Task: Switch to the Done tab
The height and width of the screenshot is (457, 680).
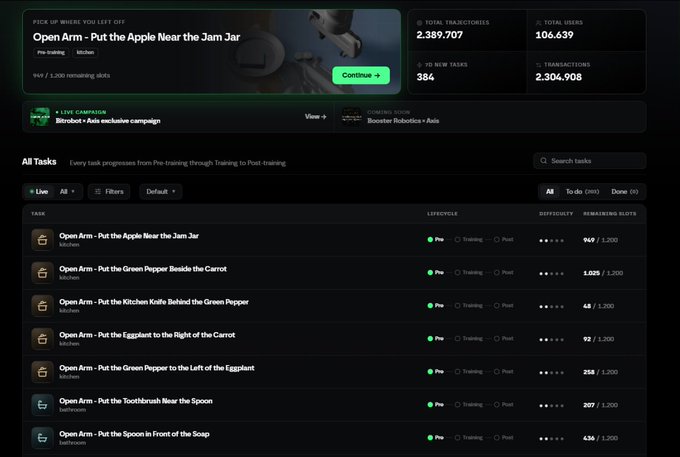Action: [x=624, y=192]
